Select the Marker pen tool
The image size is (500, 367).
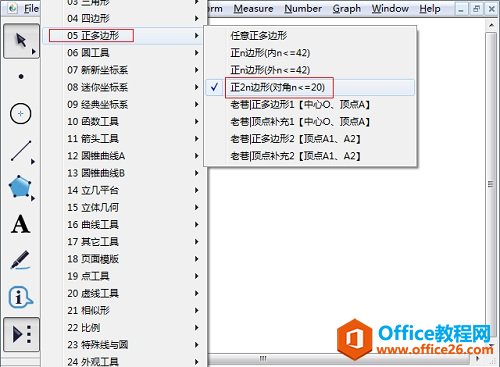[x=20, y=260]
